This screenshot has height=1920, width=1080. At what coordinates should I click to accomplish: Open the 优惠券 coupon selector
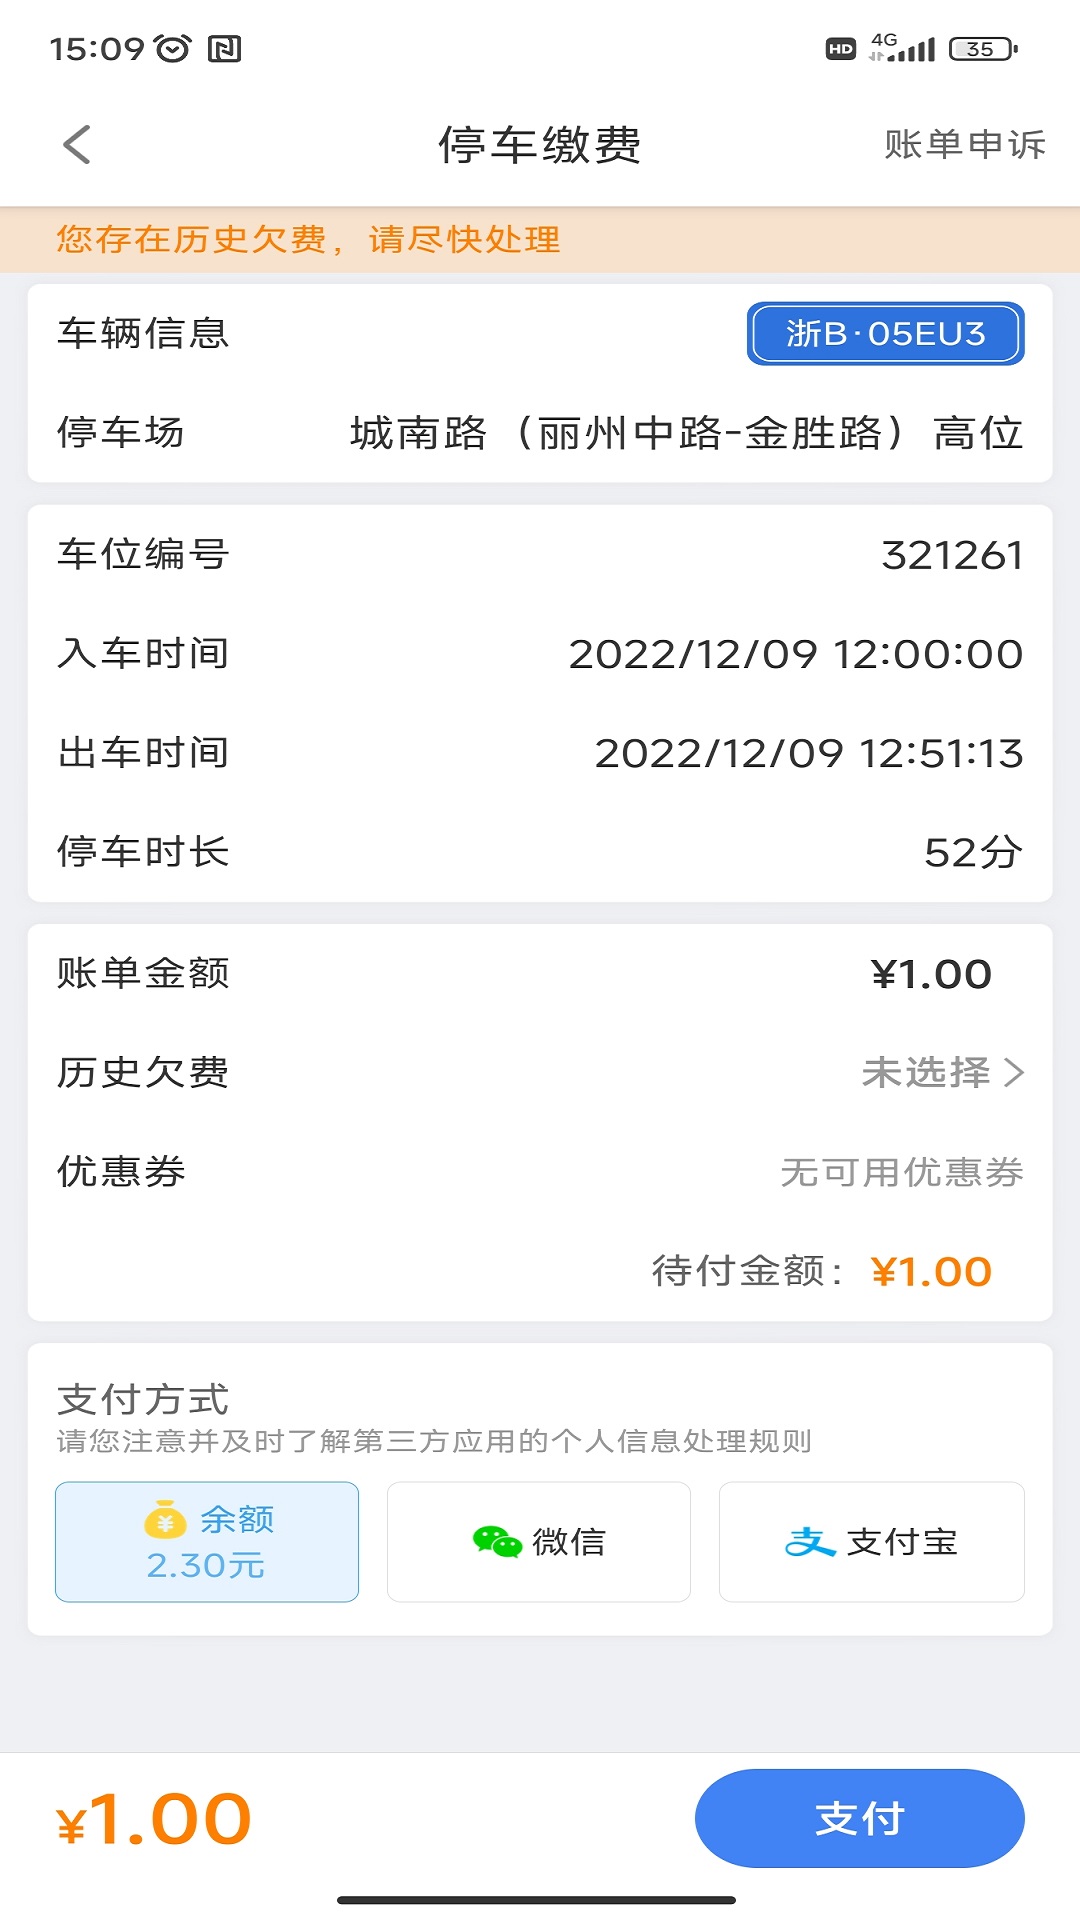click(x=901, y=1172)
